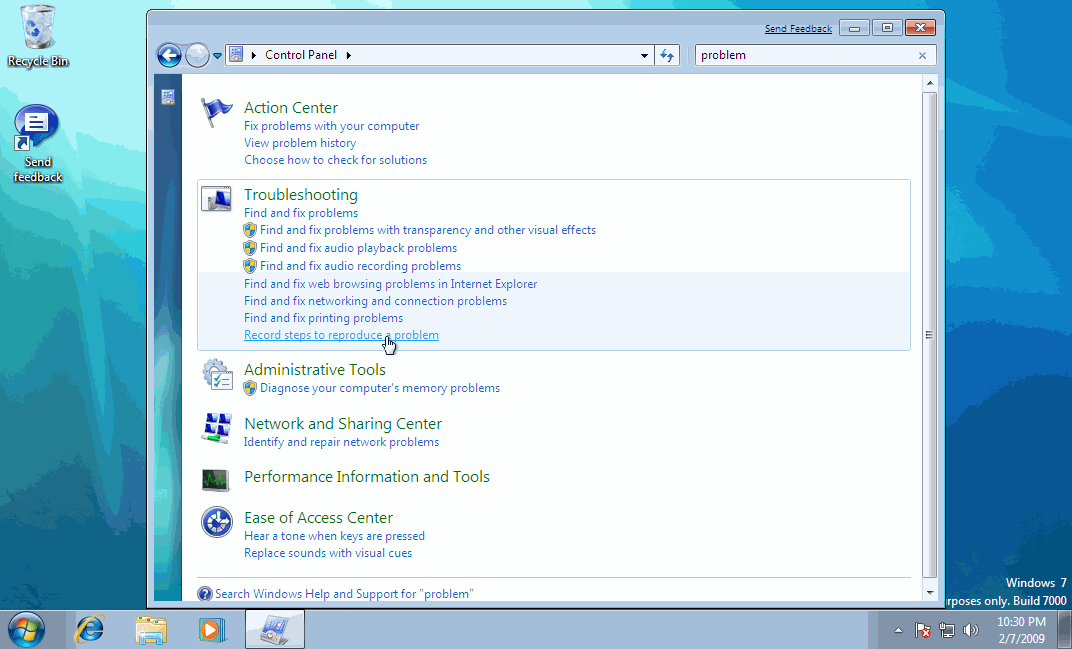Click the Network and Sharing Center icon
Image resolution: width=1072 pixels, height=649 pixels.
217,428
